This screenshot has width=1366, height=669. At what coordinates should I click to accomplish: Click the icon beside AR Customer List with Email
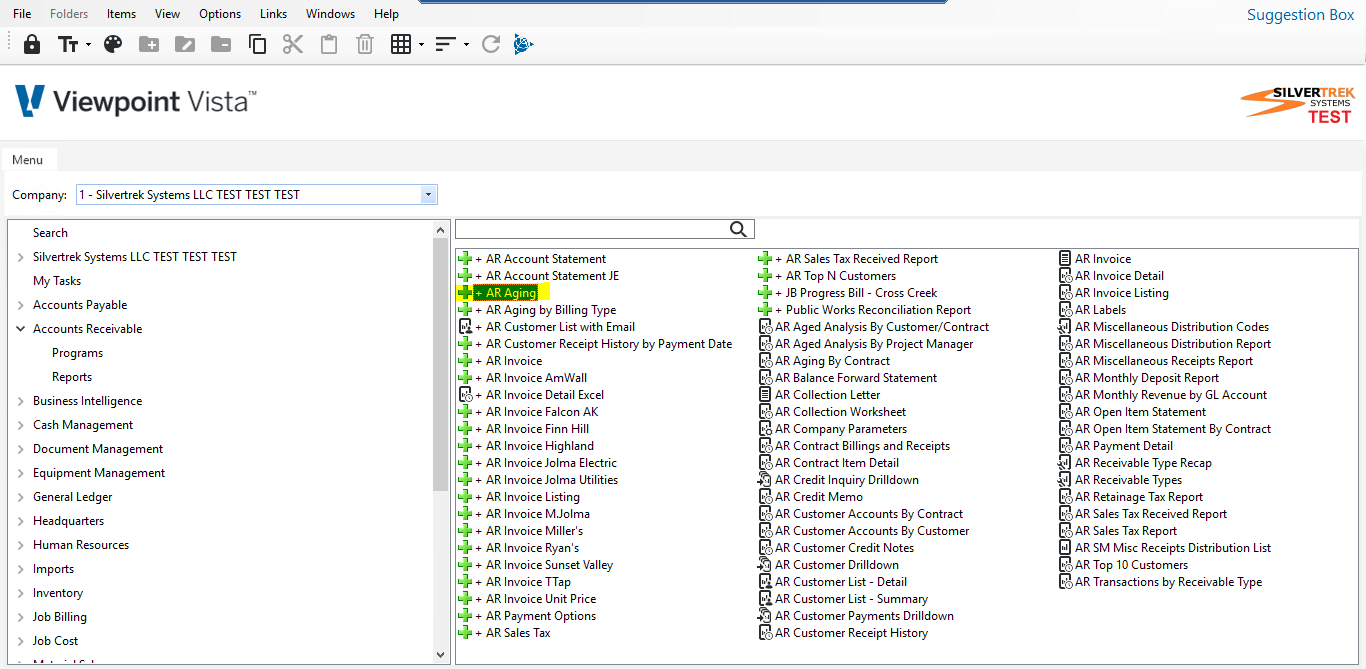[465, 327]
